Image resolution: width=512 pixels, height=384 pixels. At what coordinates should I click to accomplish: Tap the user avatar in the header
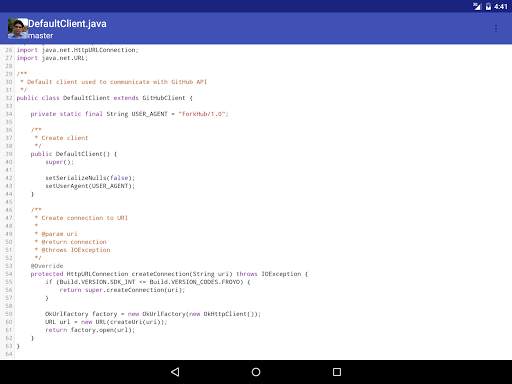tap(18, 28)
